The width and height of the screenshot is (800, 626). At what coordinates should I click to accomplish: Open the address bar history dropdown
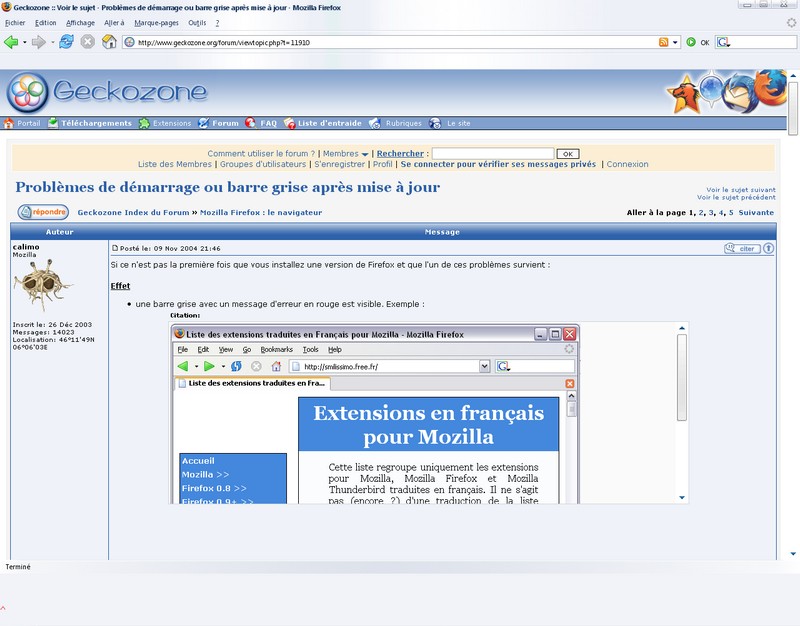pyautogui.click(x=675, y=42)
